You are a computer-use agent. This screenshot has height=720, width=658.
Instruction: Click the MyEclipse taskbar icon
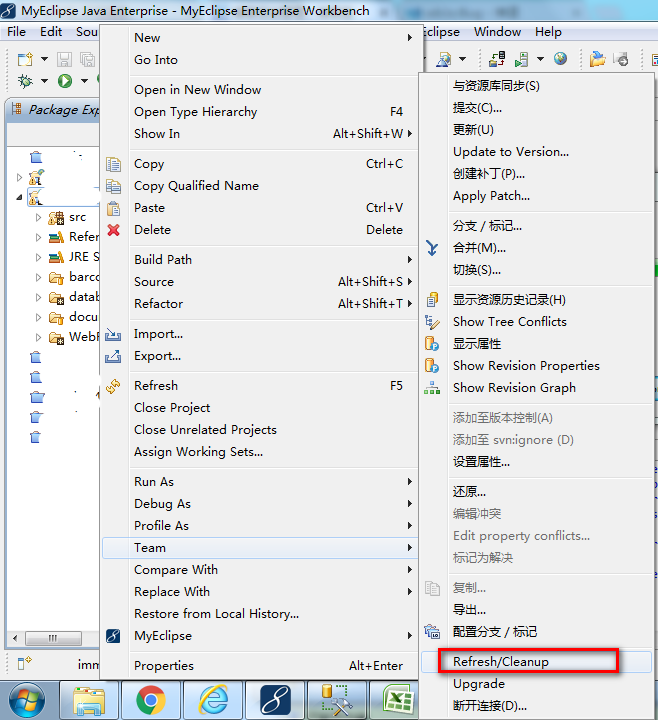(275, 701)
